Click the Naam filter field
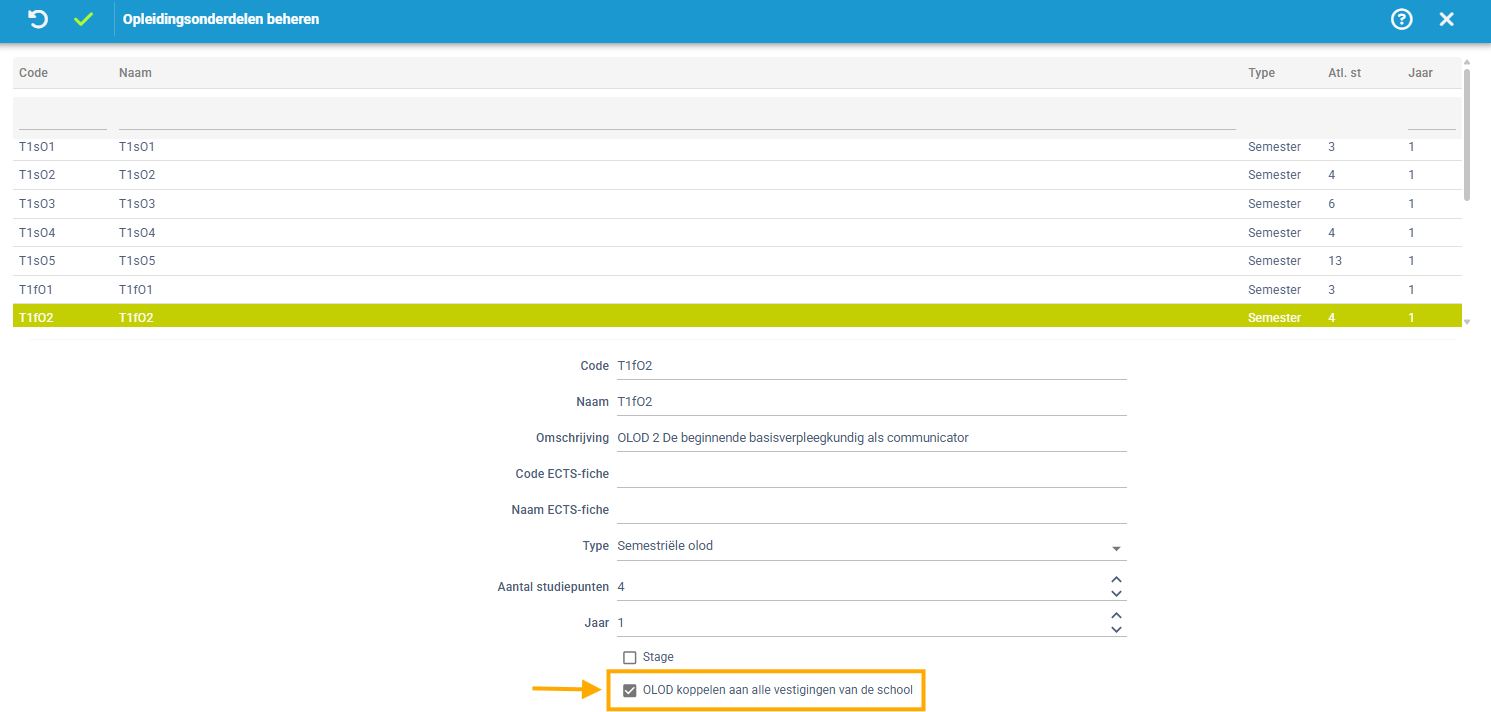Screen dimensions: 1491x712 pos(676,118)
